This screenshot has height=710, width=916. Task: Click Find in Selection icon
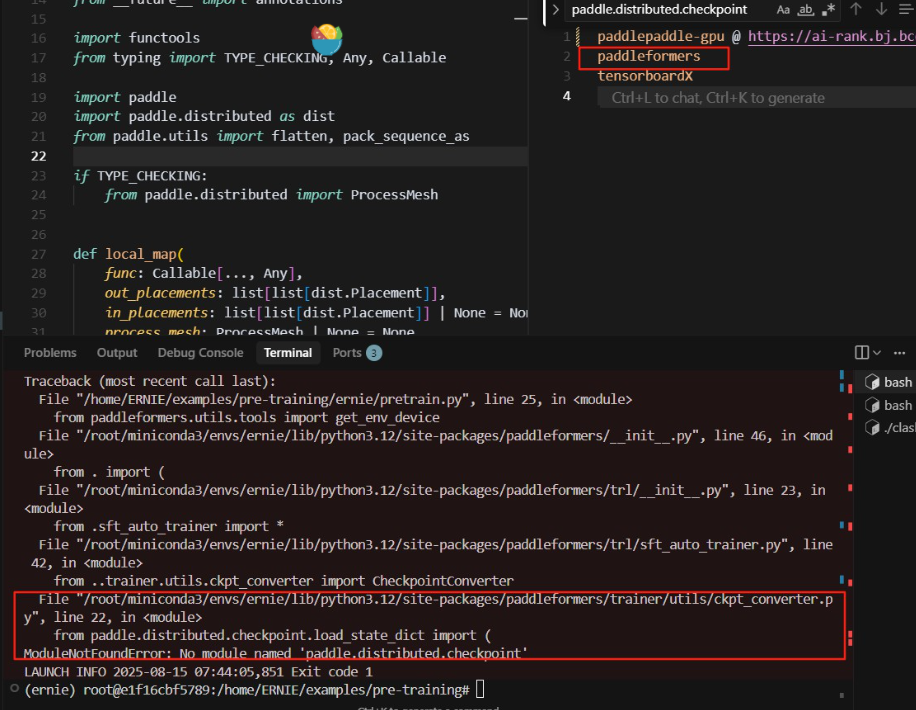click(905, 10)
